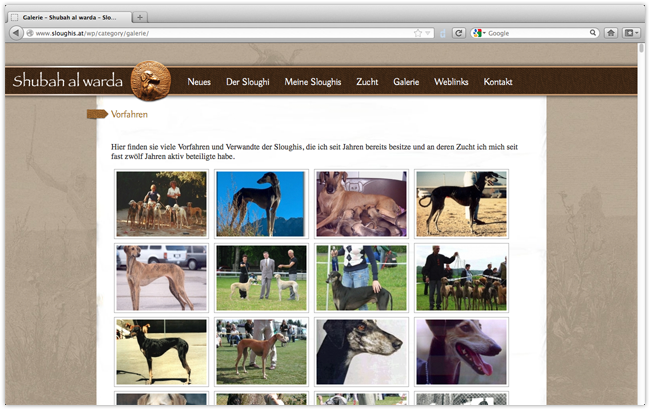650x410 pixels.
Task: Select the Galerie - Shubah al warda tab
Action: 70,17
